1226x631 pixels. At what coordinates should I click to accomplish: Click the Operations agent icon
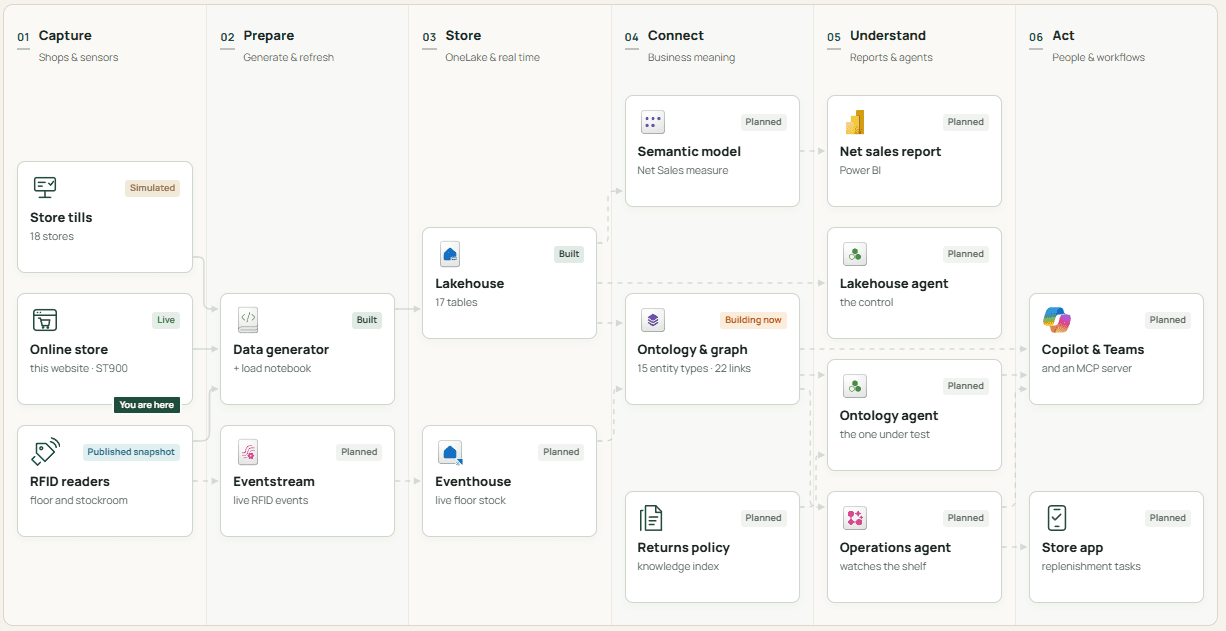click(854, 518)
